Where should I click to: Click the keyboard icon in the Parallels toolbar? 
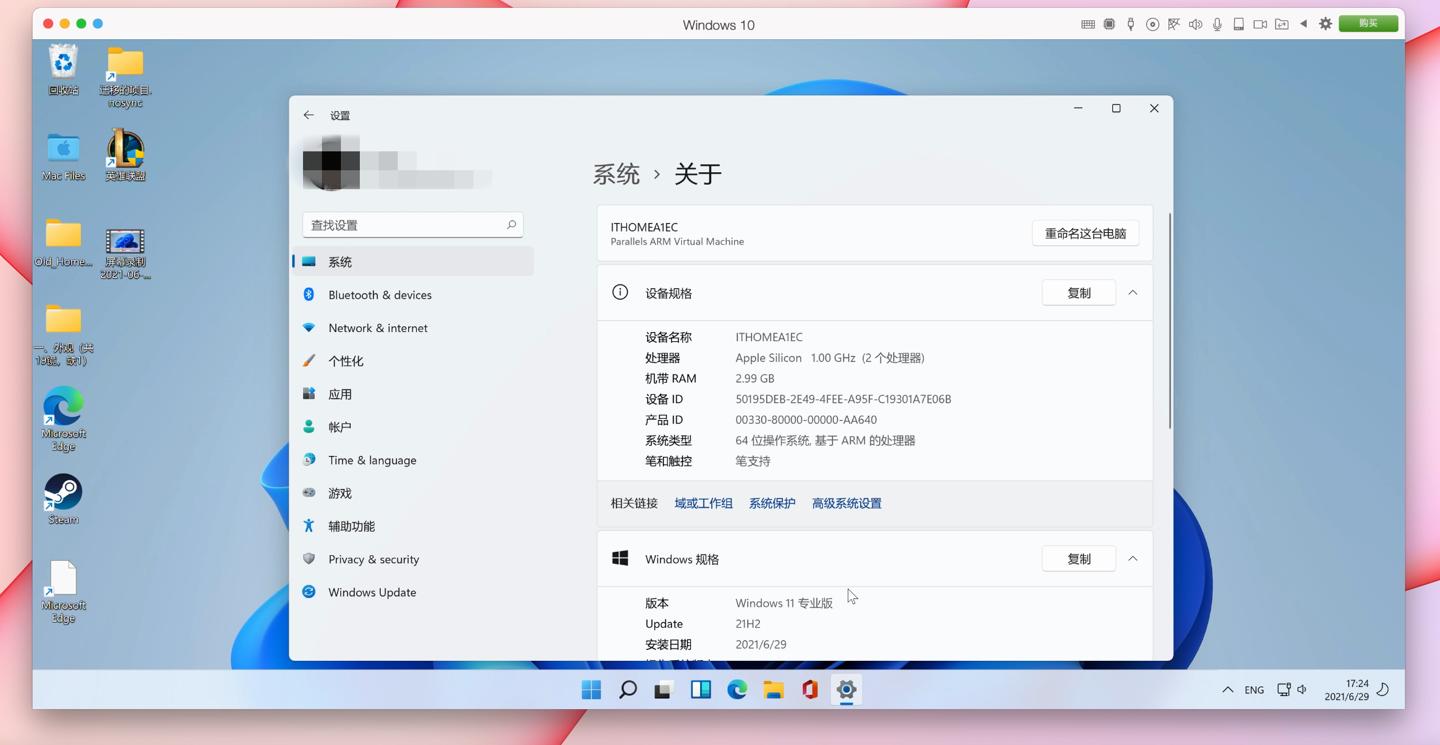tap(1088, 24)
